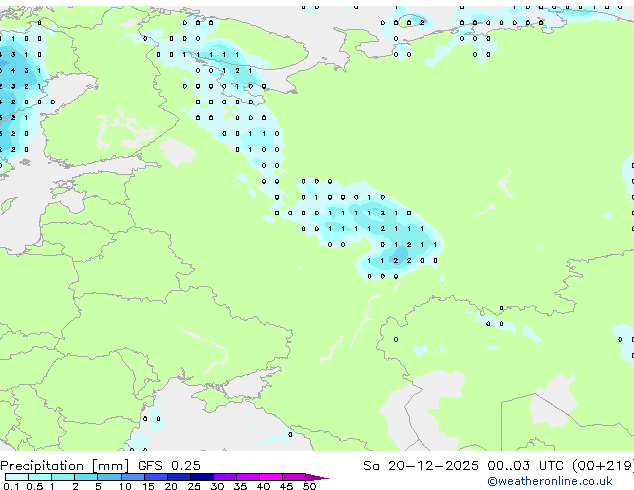Click the 'Sa 20-12-2025' date text
The width and height of the screenshot is (634, 490).
421,466
